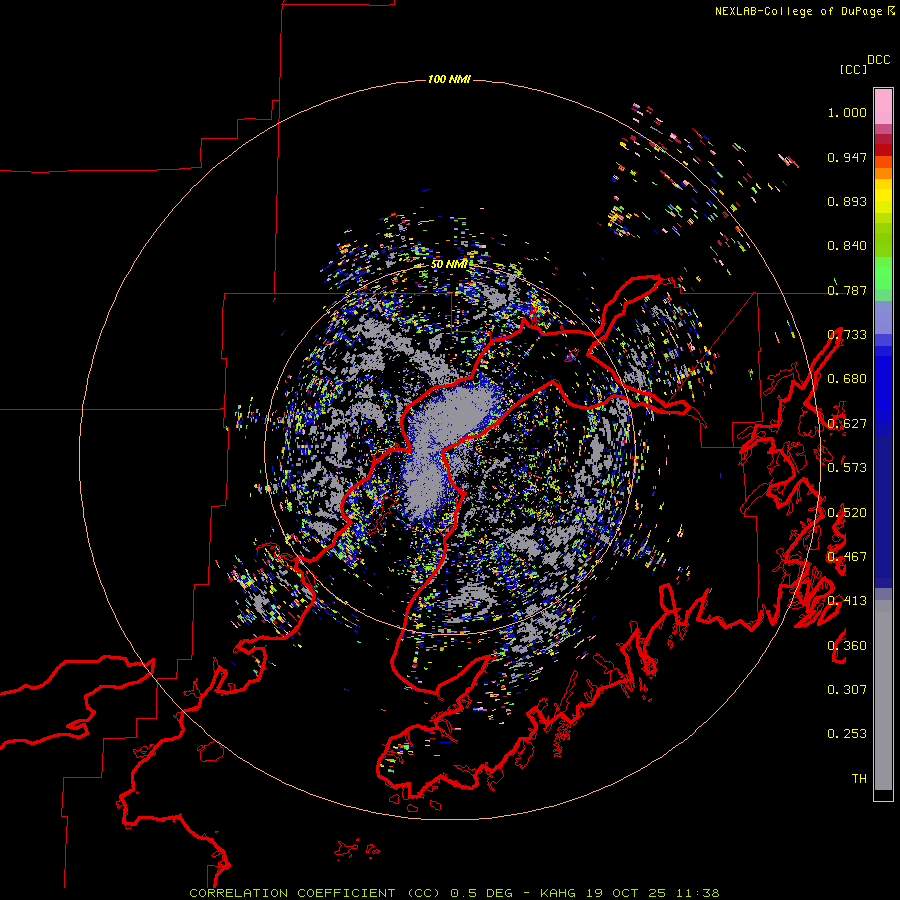
Task: Select the 0.733 scale value
Action: [847, 335]
